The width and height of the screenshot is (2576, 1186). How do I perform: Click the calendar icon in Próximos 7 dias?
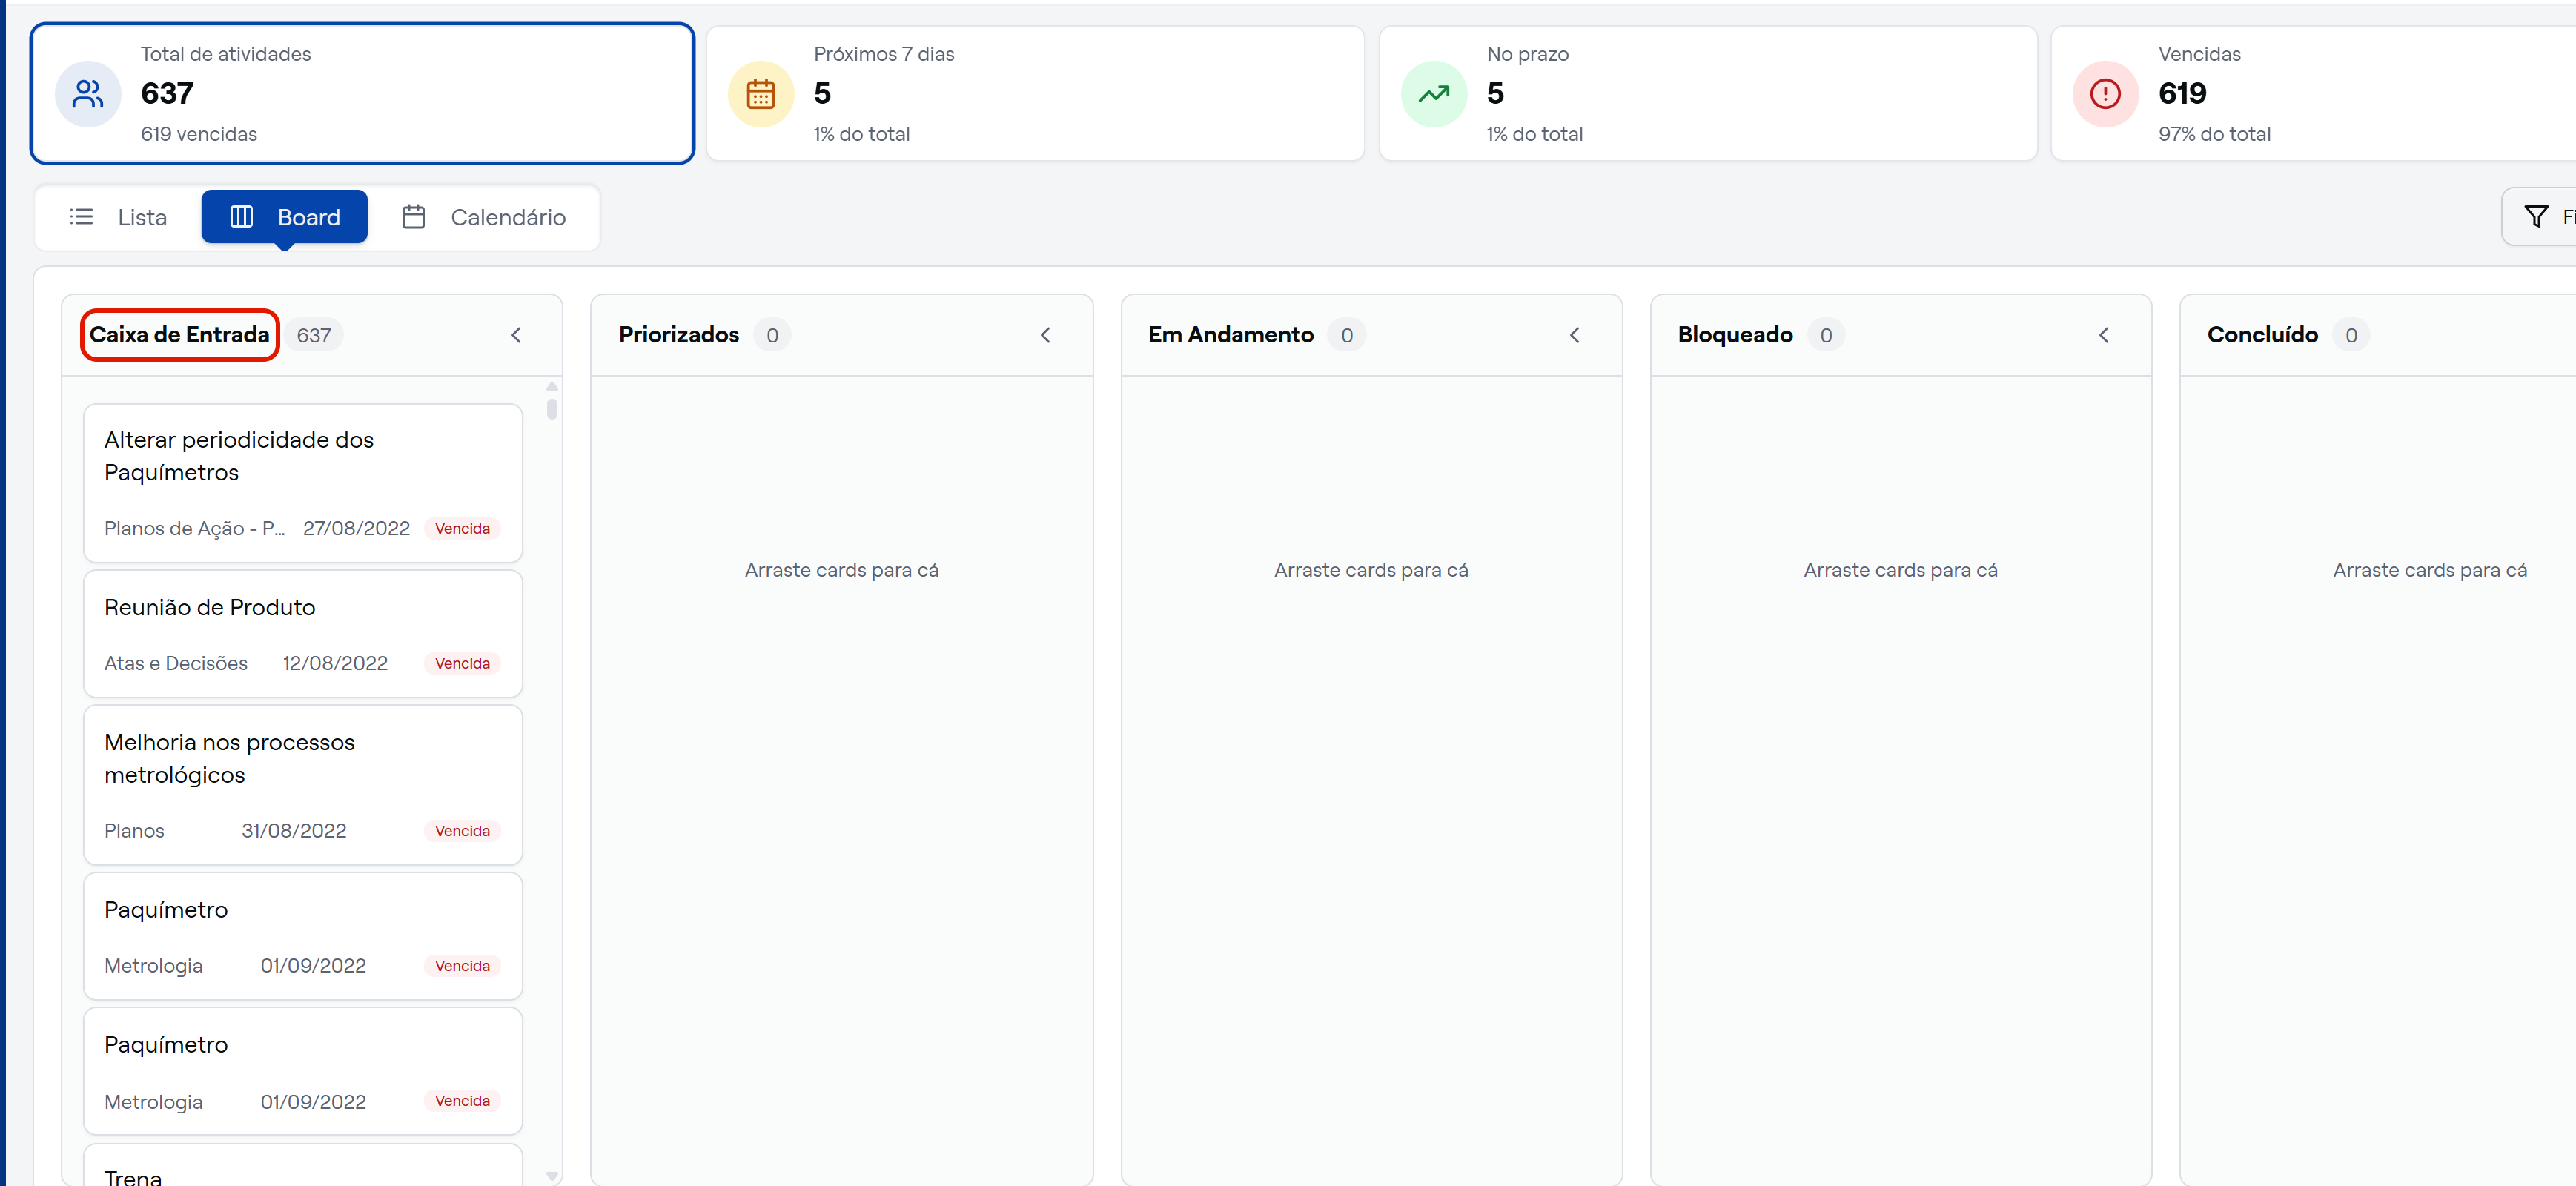pos(761,94)
